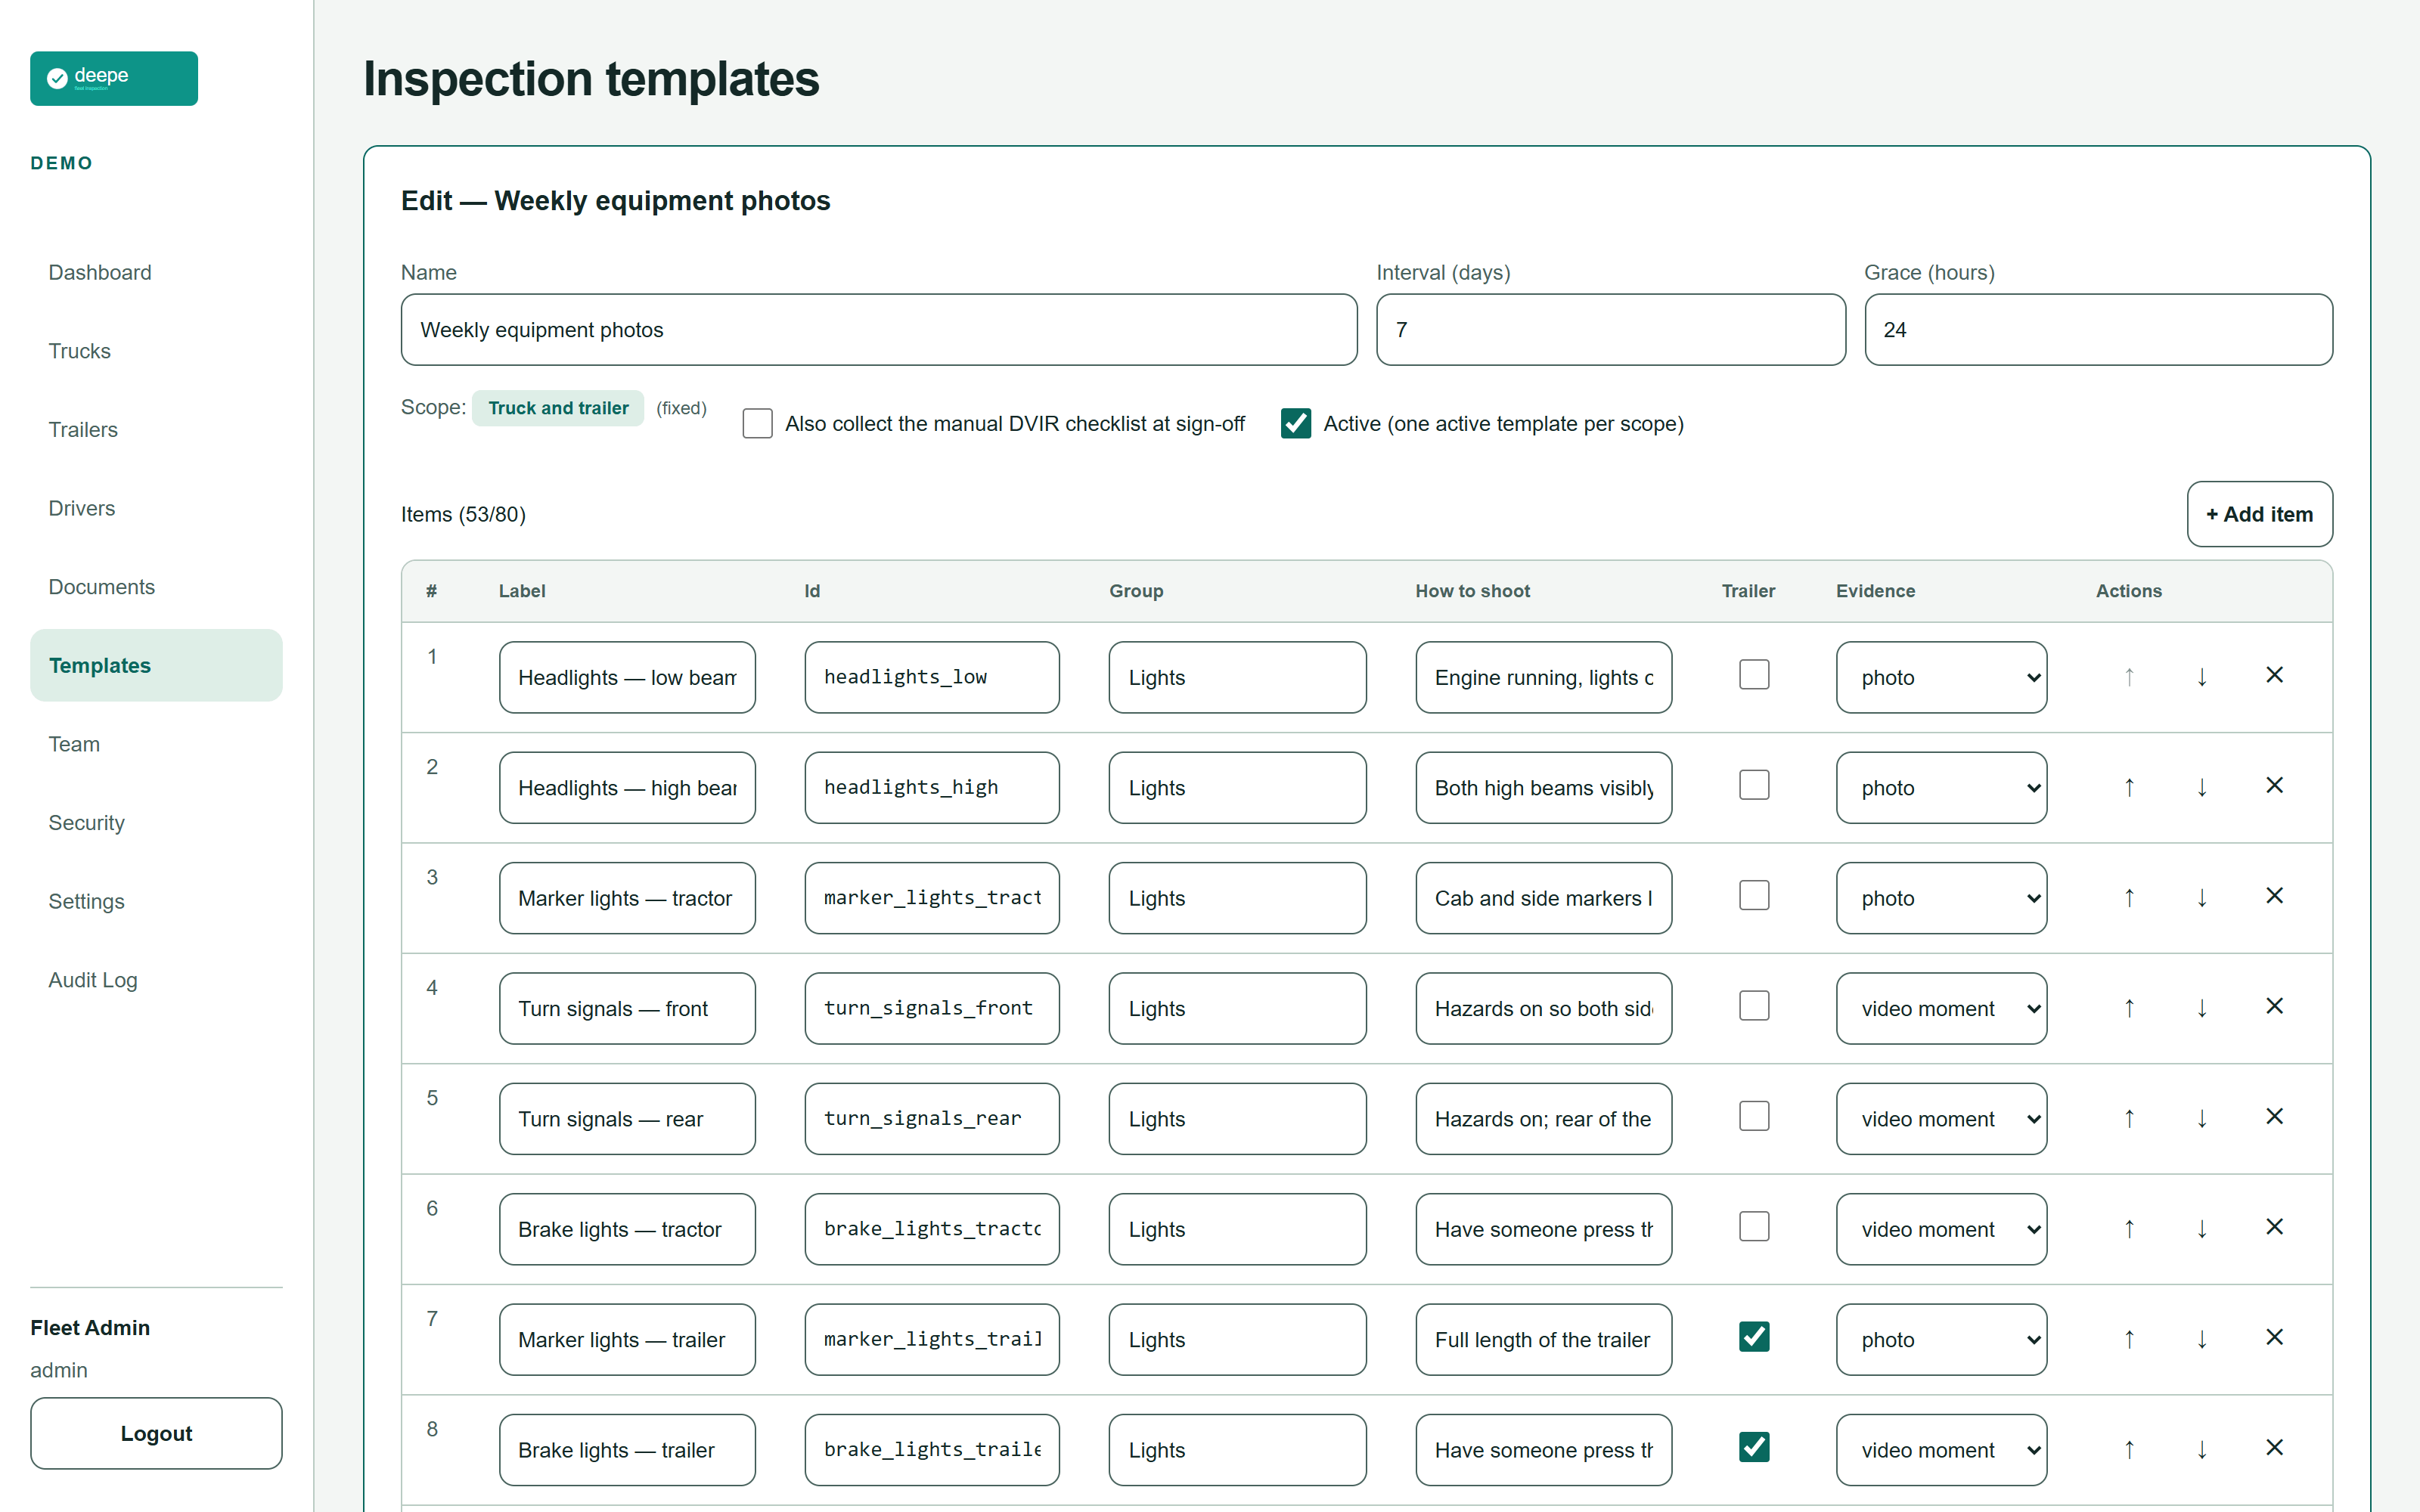2420x1512 pixels.
Task: Open Evidence dropdown for turn_signals_rear
Action: pos(1941,1119)
